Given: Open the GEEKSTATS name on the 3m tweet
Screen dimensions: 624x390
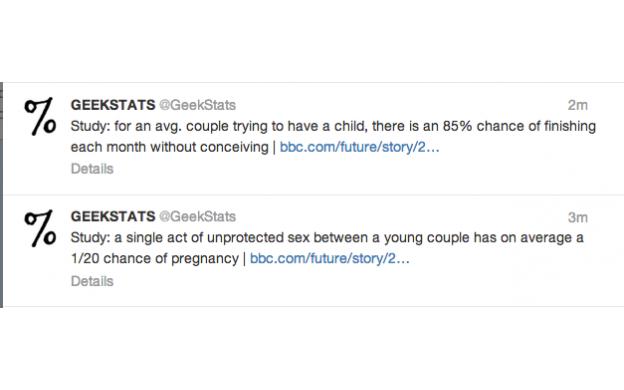Looking at the screenshot, I should [113, 216].
